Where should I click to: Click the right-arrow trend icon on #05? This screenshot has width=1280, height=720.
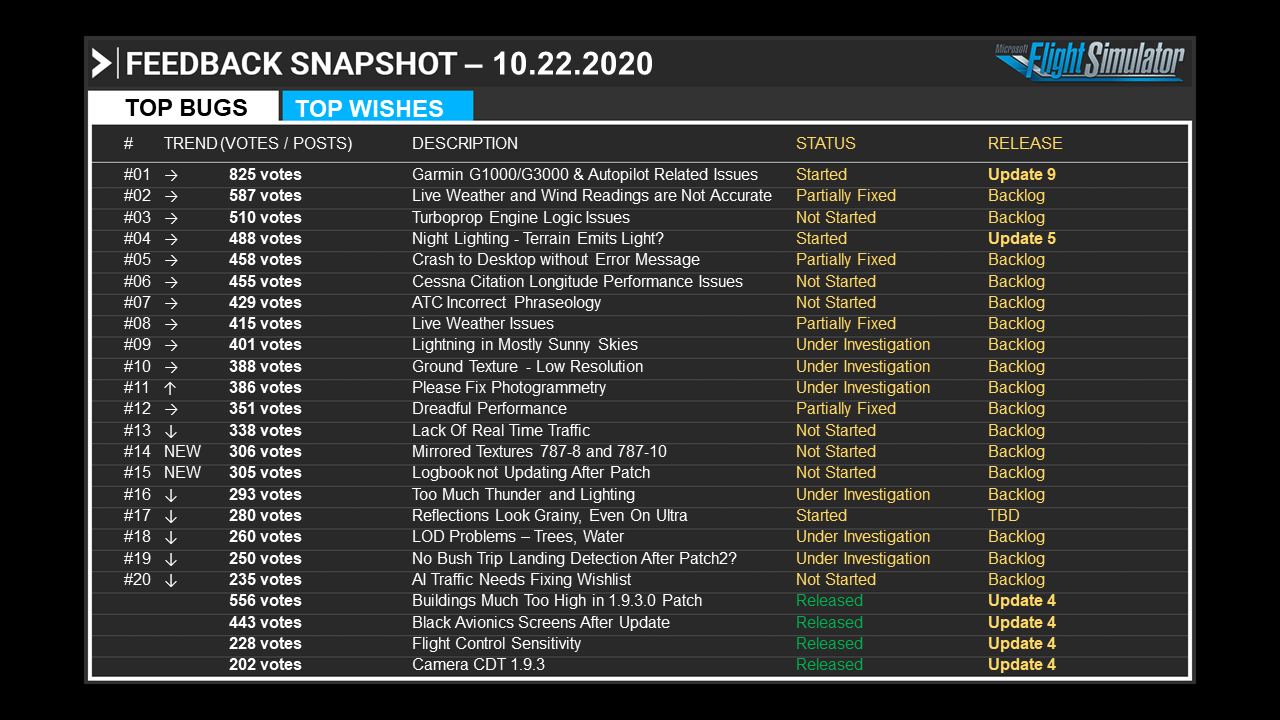(171, 259)
